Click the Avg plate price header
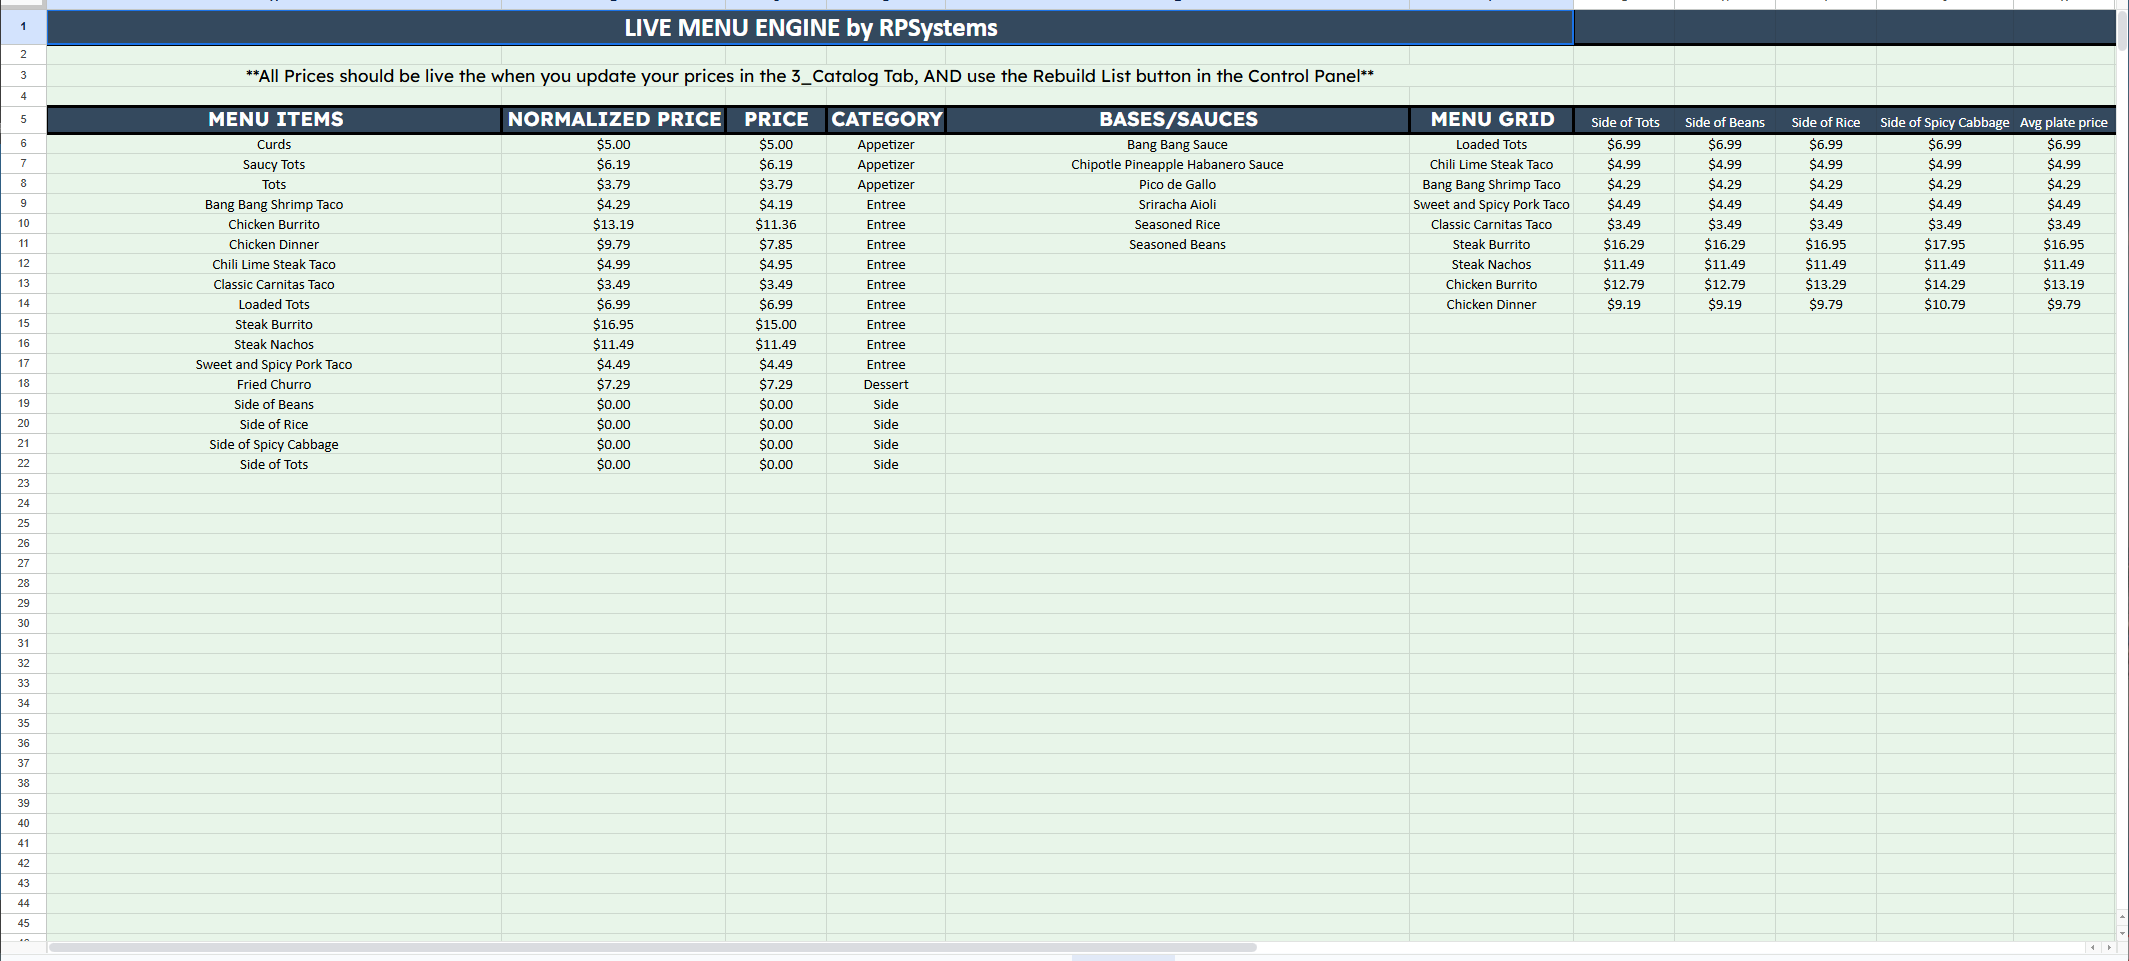Image resolution: width=2129 pixels, height=961 pixels. tap(2064, 121)
